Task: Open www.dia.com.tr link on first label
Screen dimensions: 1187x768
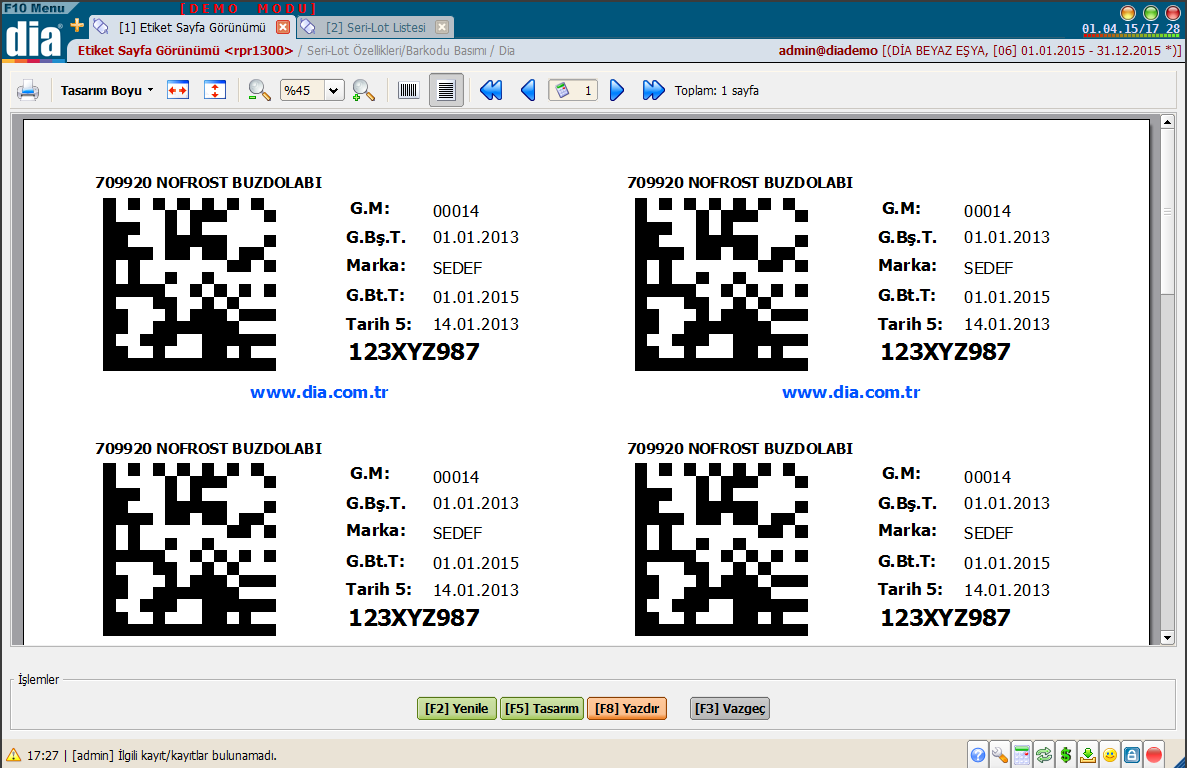Action: 319,393
